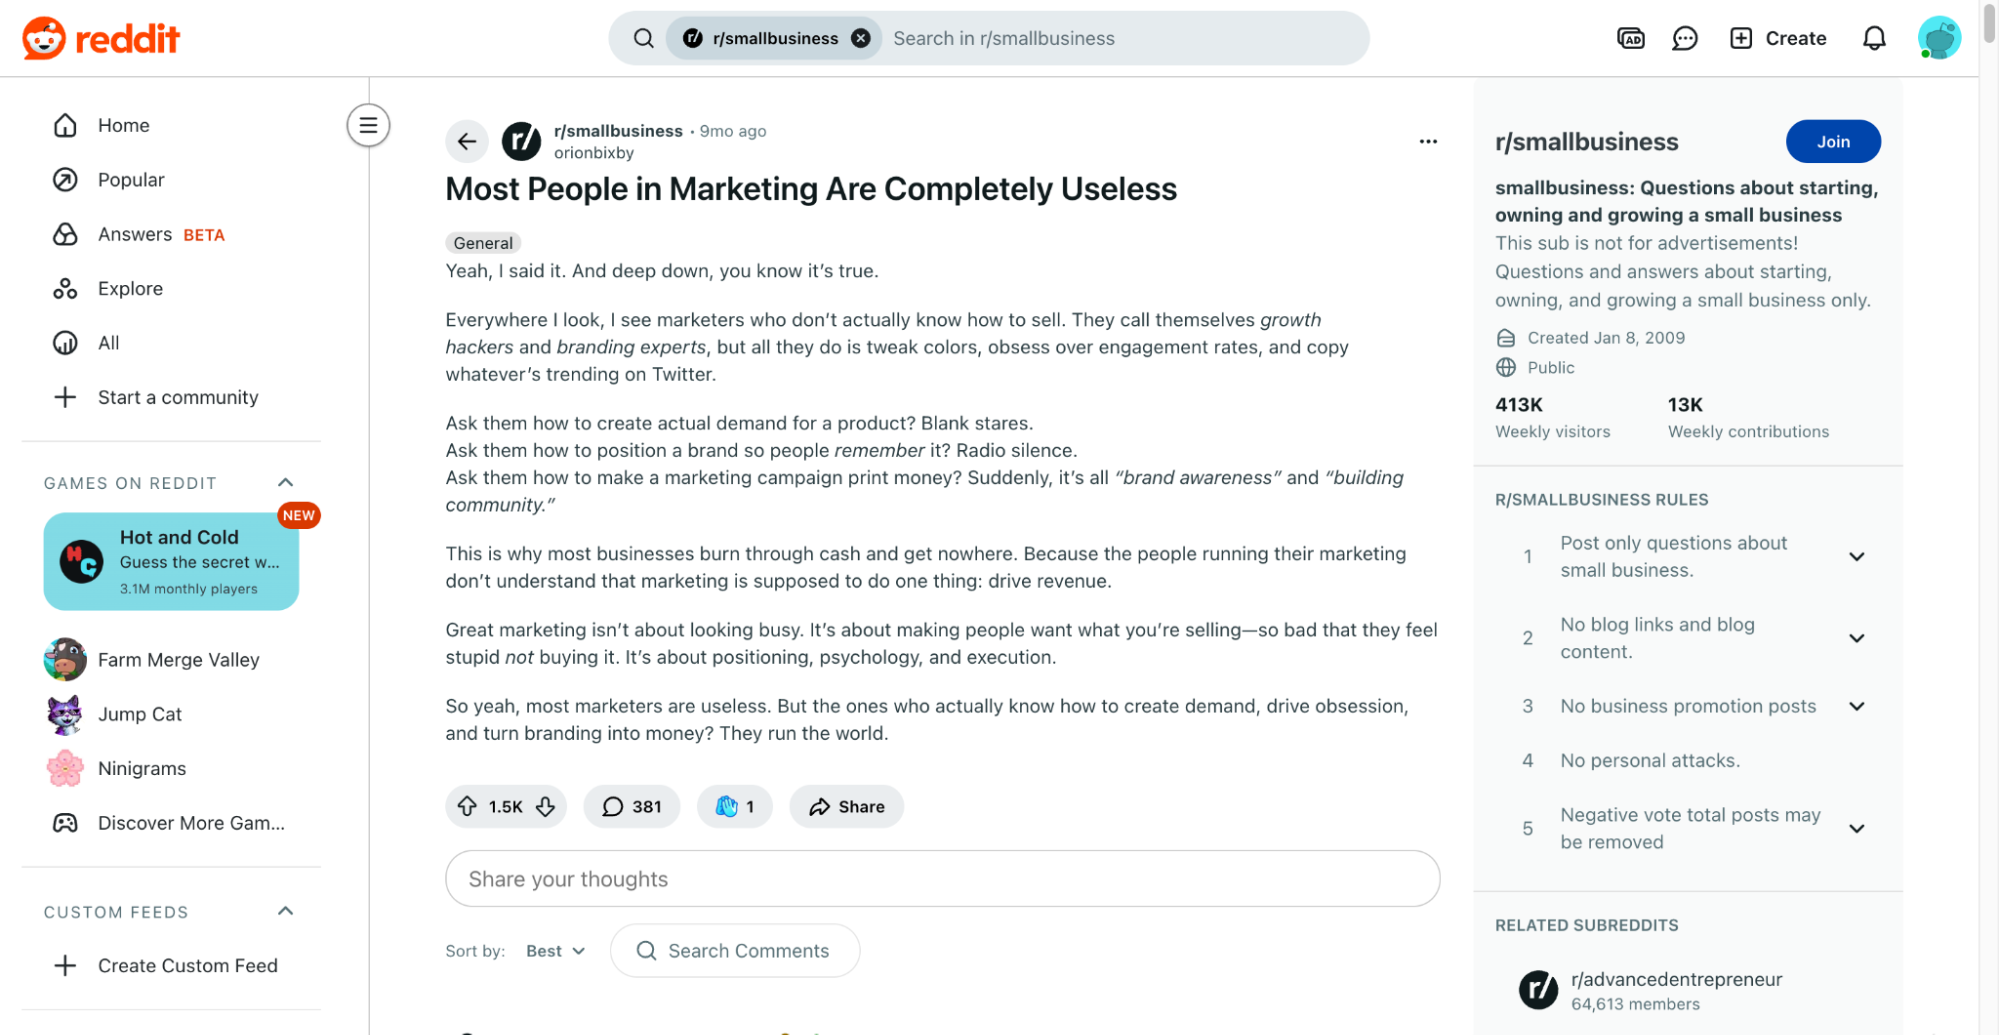Click the Answers BETA sidebar icon
The height and width of the screenshot is (1035, 1999).
coord(64,234)
